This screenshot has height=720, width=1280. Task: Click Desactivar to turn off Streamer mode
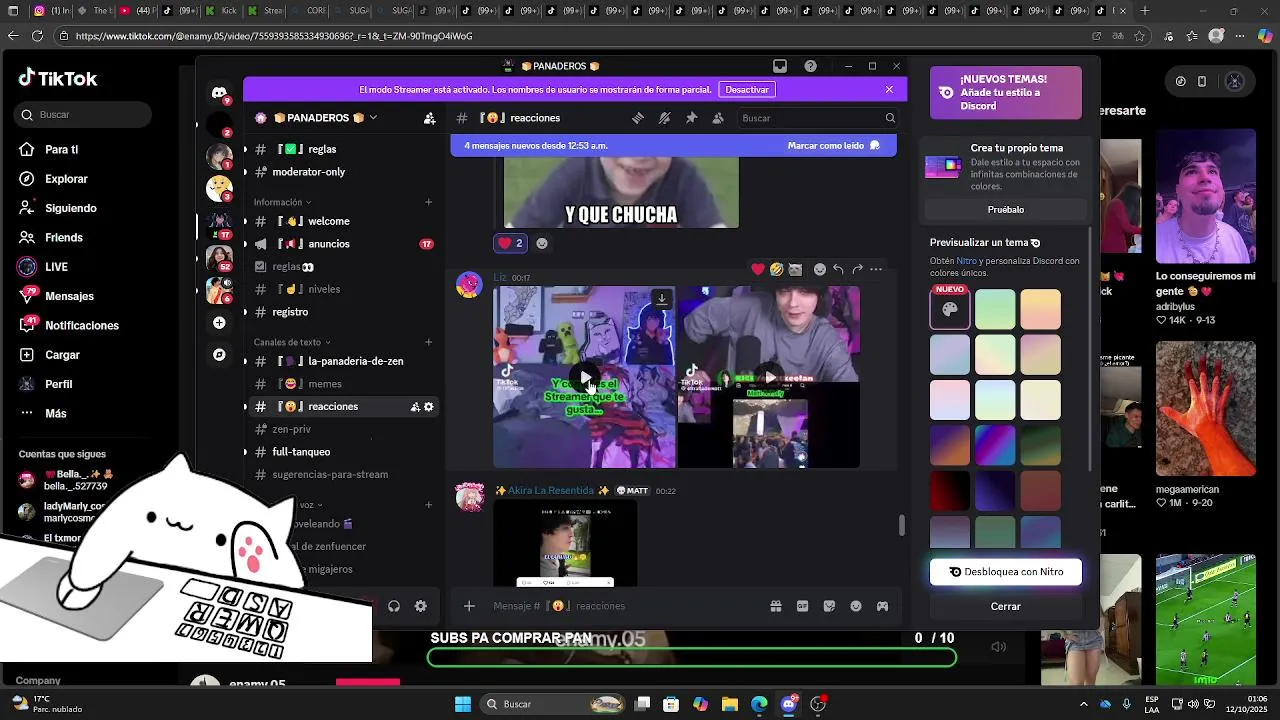pos(747,90)
